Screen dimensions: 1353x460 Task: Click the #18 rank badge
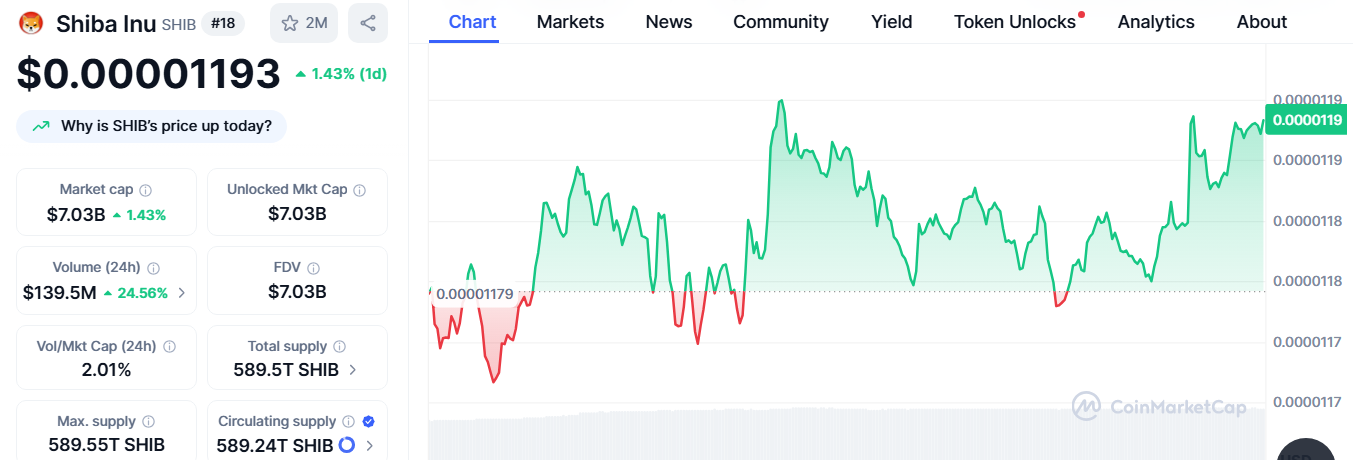224,23
